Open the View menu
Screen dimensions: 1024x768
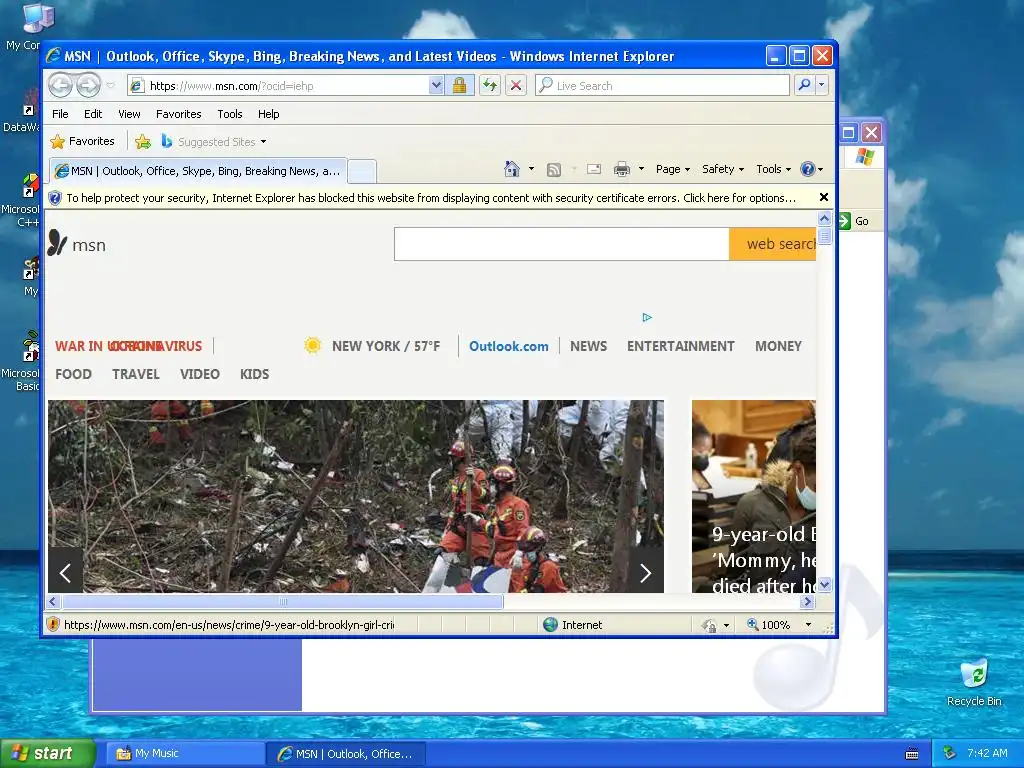click(x=129, y=114)
